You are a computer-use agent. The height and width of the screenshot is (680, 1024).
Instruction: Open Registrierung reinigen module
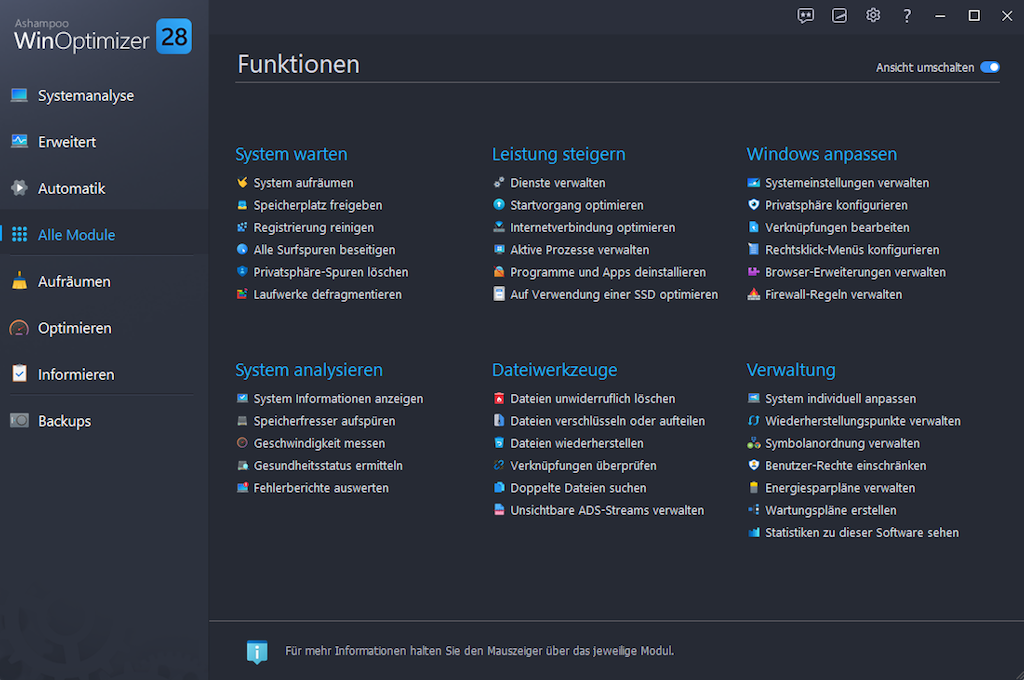(313, 228)
